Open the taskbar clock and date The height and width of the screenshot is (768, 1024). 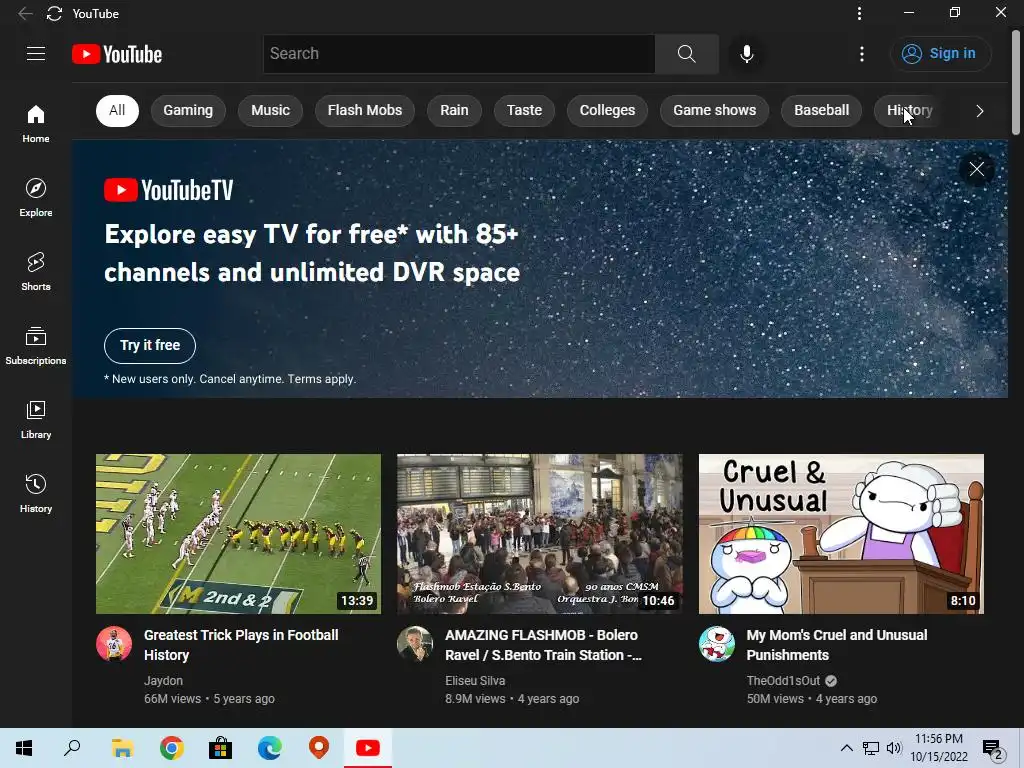coord(938,748)
